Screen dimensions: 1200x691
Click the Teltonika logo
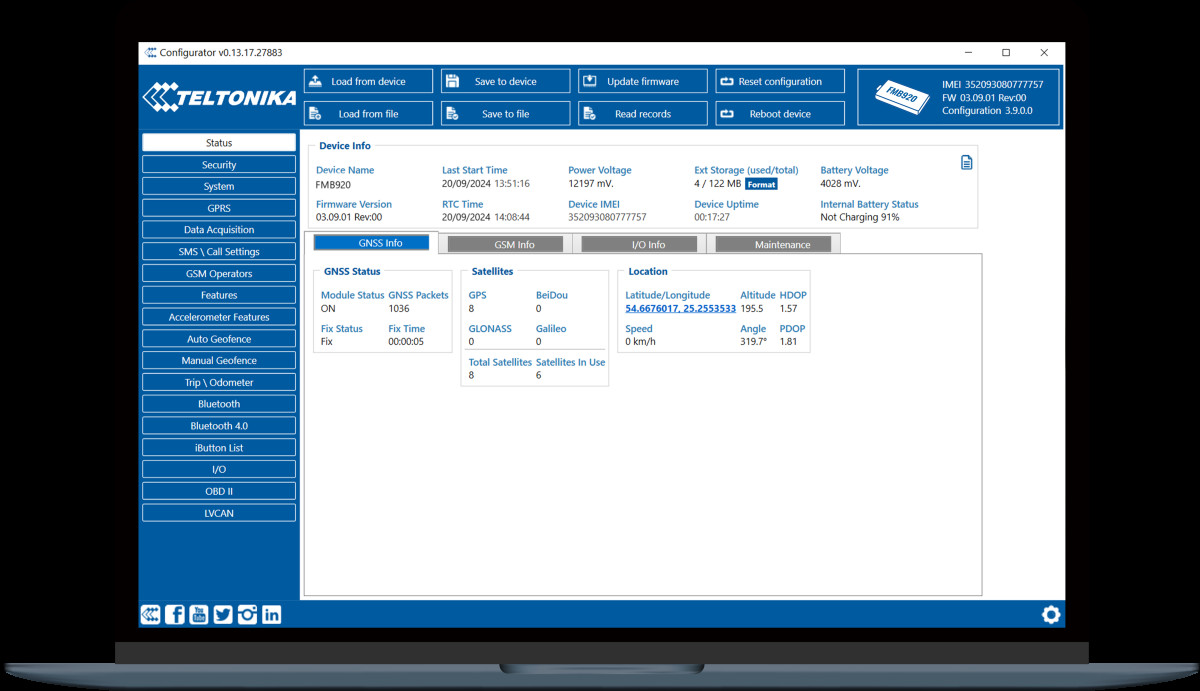pos(219,97)
